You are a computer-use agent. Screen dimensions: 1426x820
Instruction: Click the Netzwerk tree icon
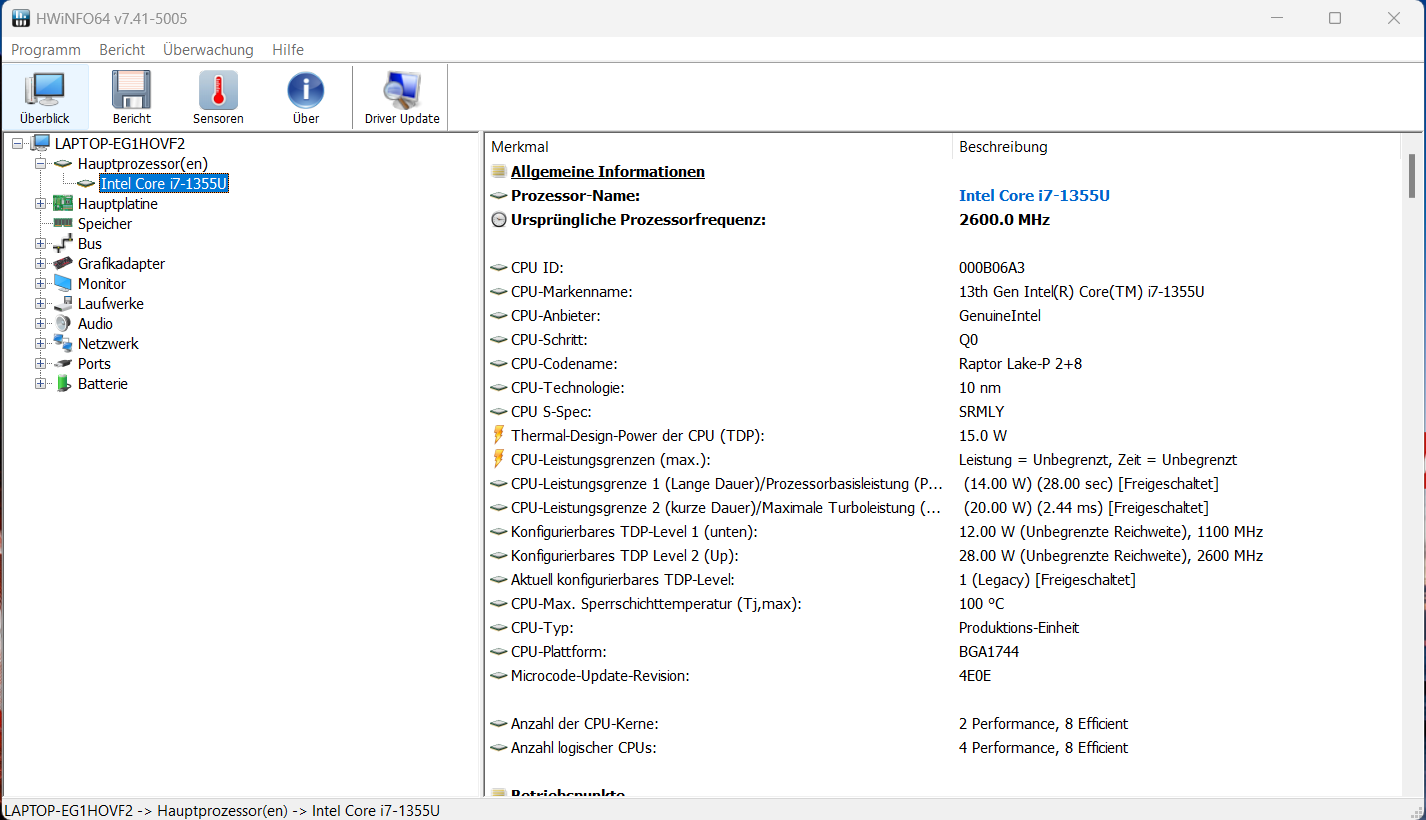[63, 343]
